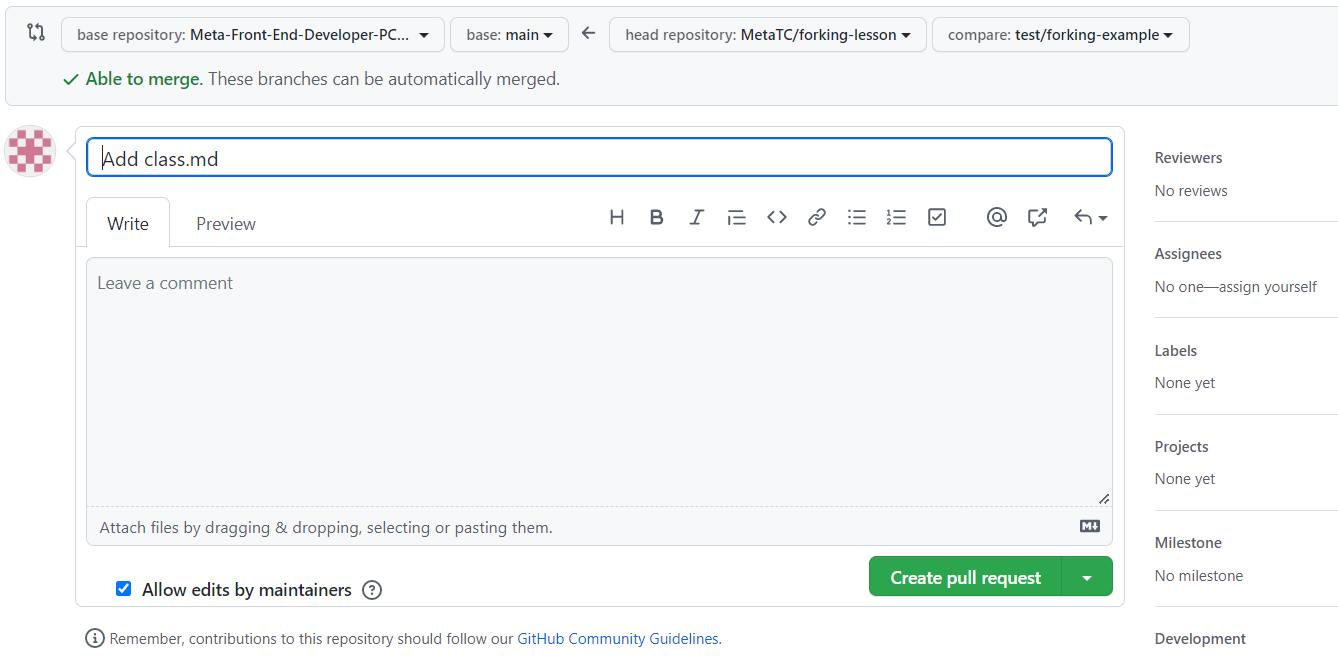Image resolution: width=1338 pixels, height=660 pixels.
Task: Add a task list with checkbox icon
Action: tap(937, 217)
